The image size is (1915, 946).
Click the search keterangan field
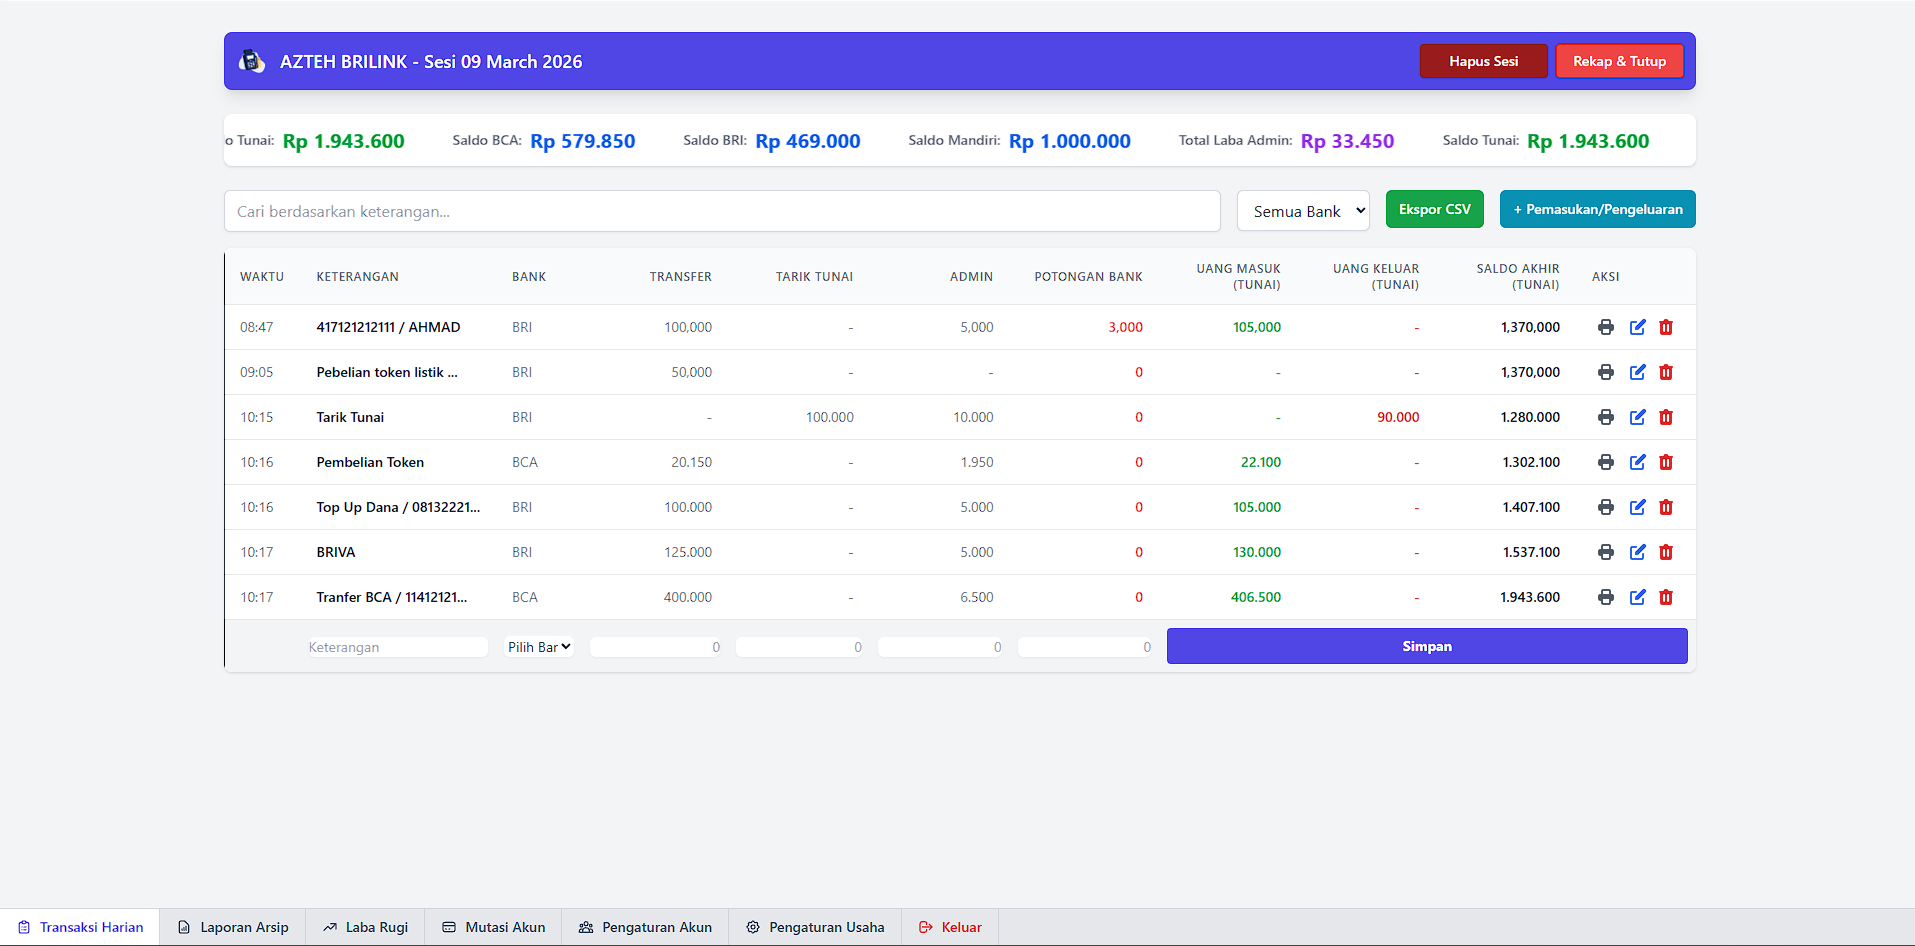[722, 211]
